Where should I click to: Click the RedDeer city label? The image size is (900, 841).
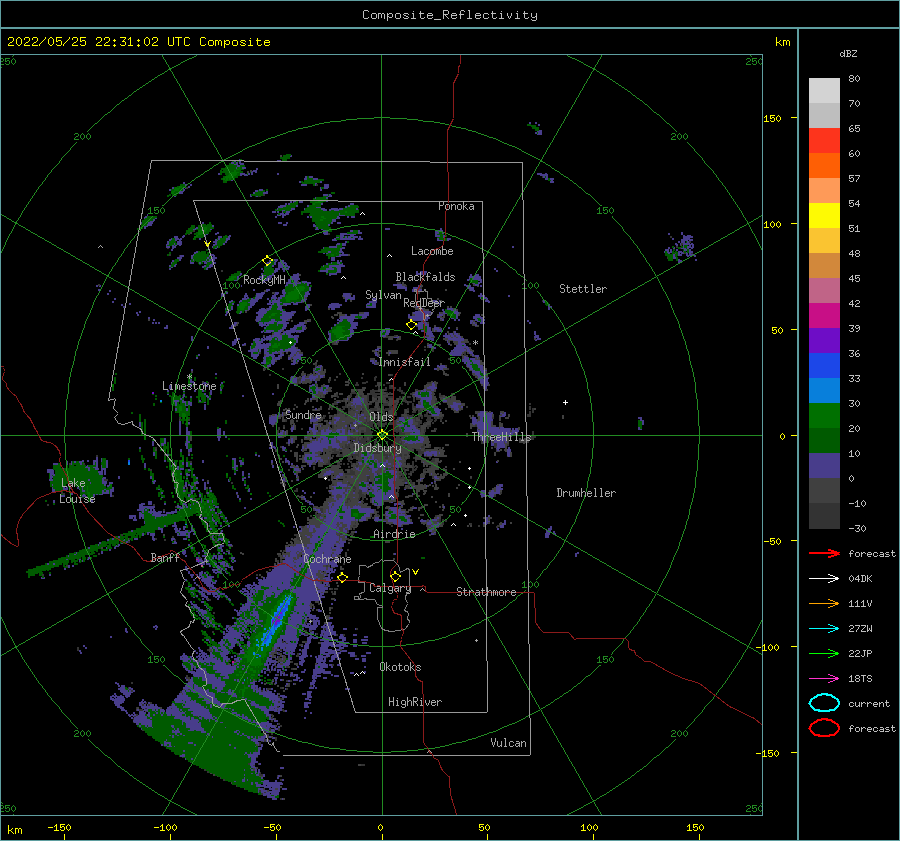coord(424,303)
